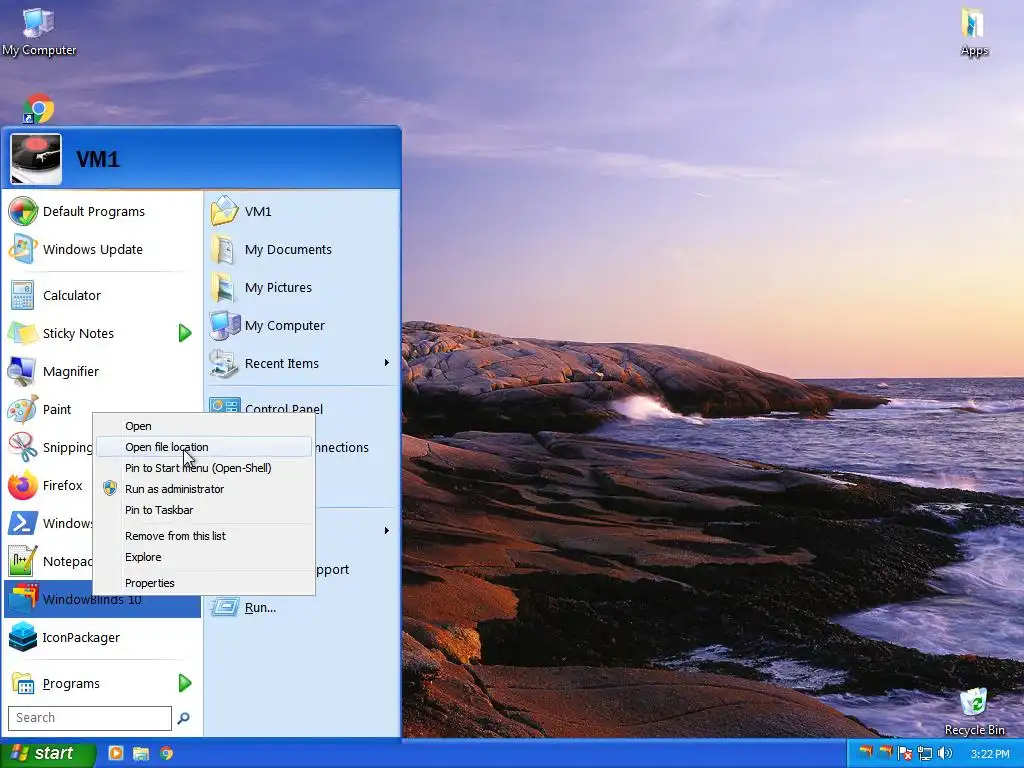This screenshot has height=768, width=1024.
Task: Expand the Sticky Notes jump list arrow
Action: pos(185,333)
